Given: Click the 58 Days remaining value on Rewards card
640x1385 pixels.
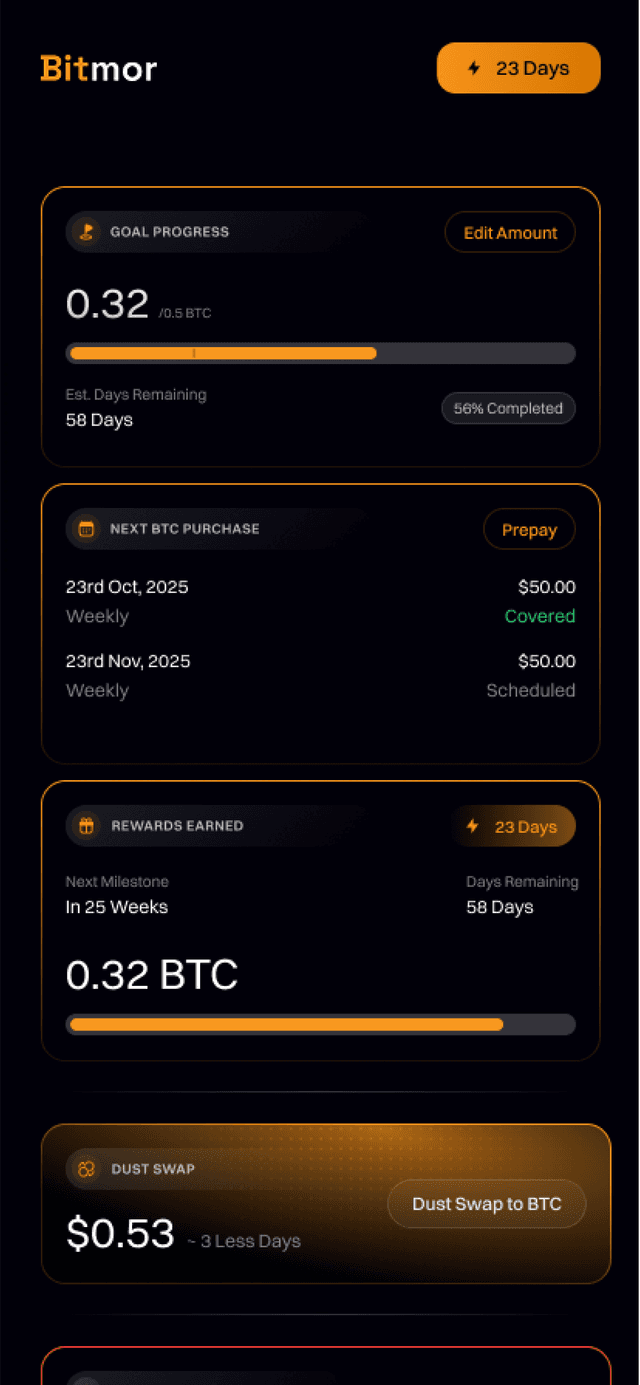Looking at the screenshot, I should pyautogui.click(x=498, y=907).
